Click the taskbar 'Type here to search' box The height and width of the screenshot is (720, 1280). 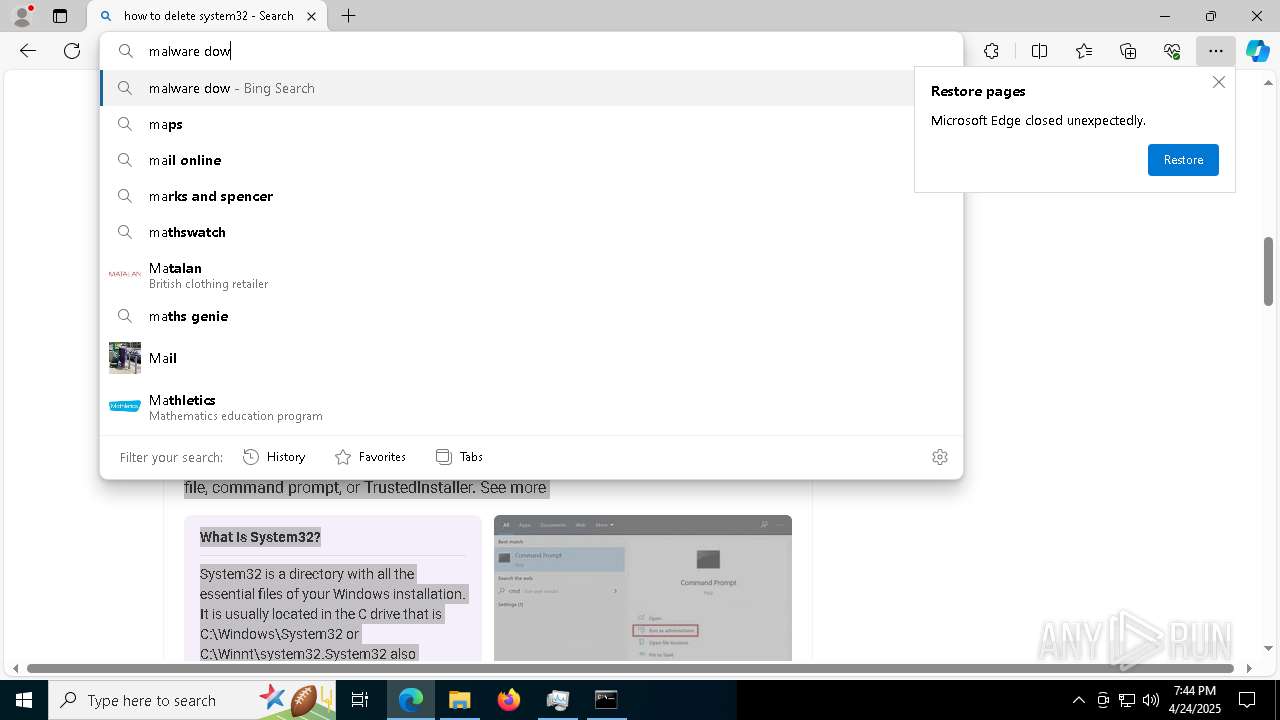point(194,700)
